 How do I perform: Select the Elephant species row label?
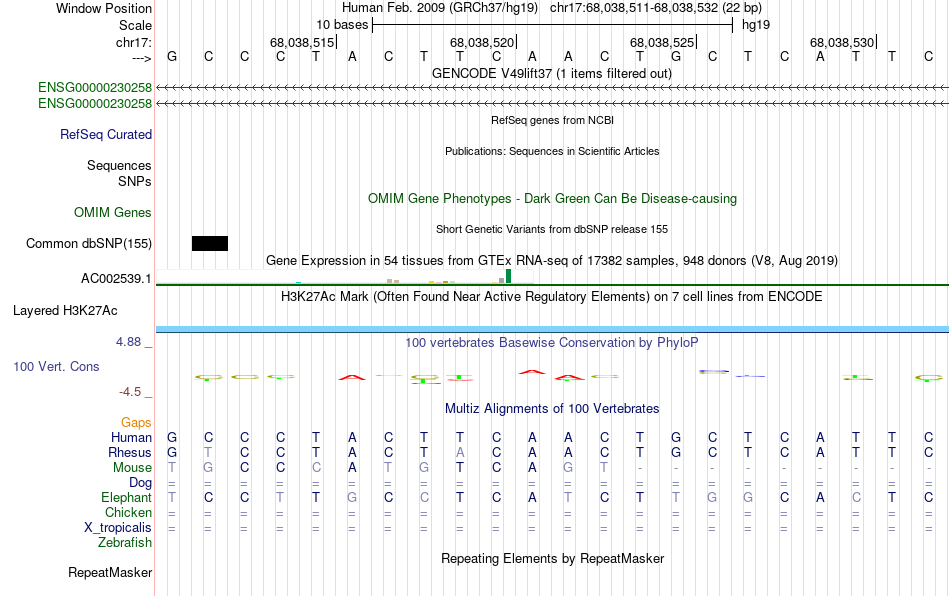point(127,497)
